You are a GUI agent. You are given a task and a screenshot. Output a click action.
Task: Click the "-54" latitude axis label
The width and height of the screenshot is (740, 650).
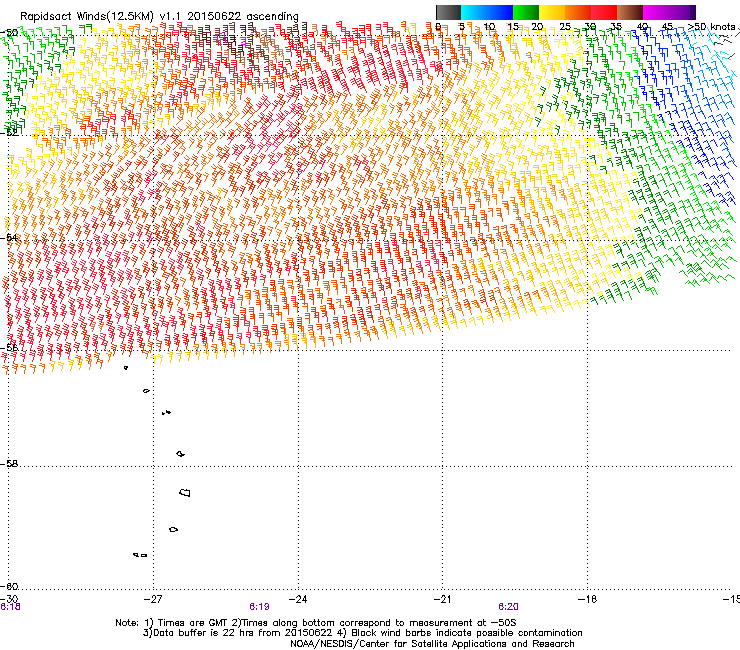tap(9, 237)
